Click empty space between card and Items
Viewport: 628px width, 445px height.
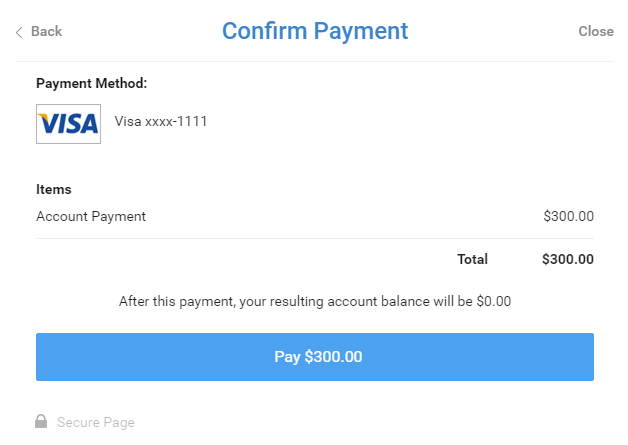tap(314, 162)
